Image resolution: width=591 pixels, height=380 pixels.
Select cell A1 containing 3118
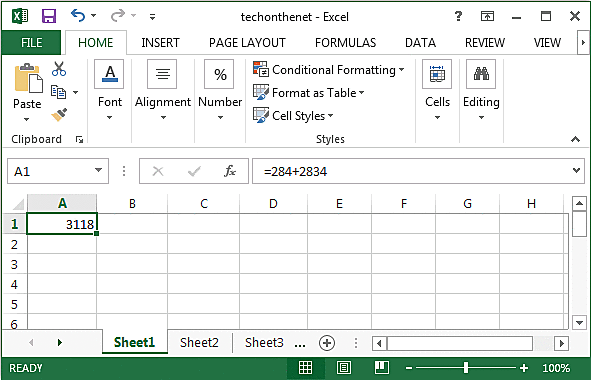62,224
